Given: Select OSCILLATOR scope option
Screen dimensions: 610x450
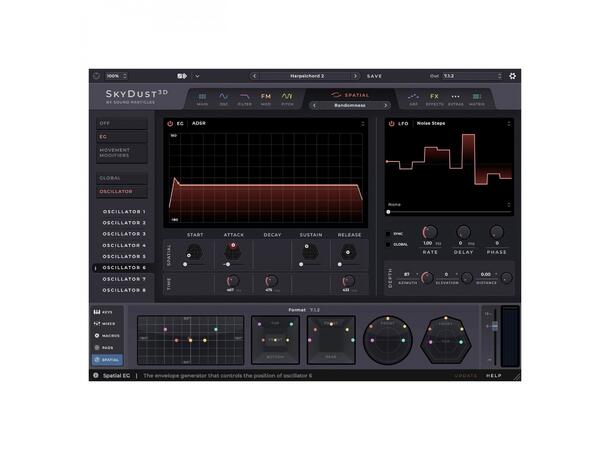Looking at the screenshot, I should click(122, 192).
